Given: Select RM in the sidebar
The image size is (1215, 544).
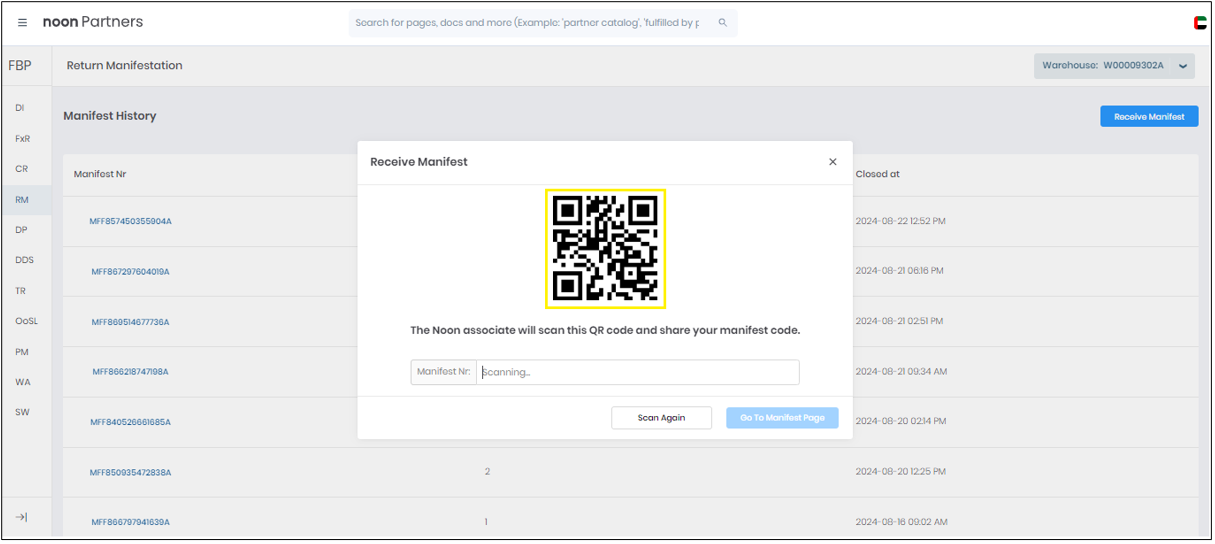Looking at the screenshot, I should point(22,200).
